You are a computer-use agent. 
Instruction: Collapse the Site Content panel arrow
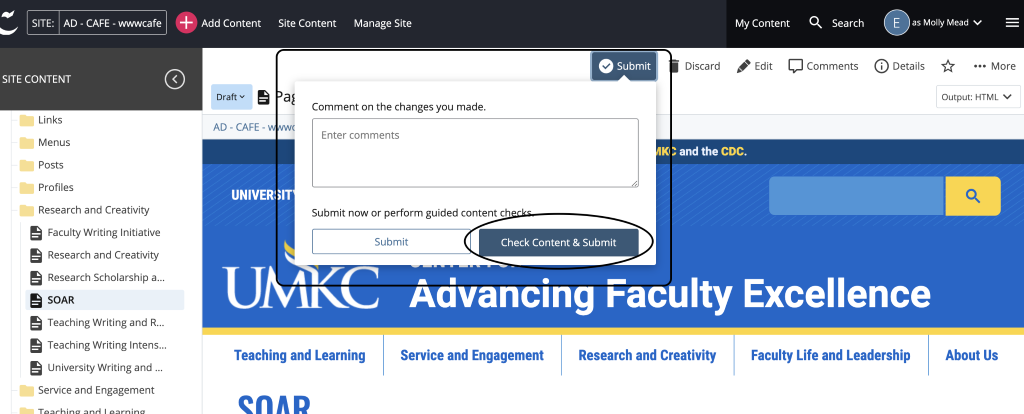click(x=174, y=79)
